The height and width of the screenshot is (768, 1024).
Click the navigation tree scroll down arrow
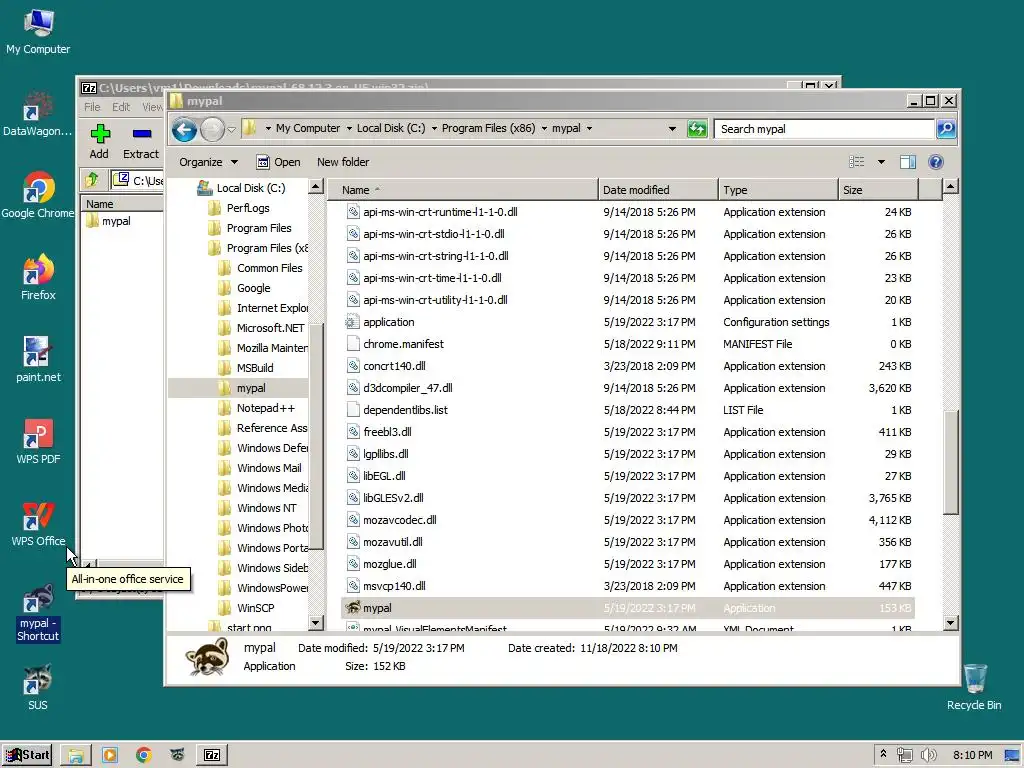coord(315,623)
